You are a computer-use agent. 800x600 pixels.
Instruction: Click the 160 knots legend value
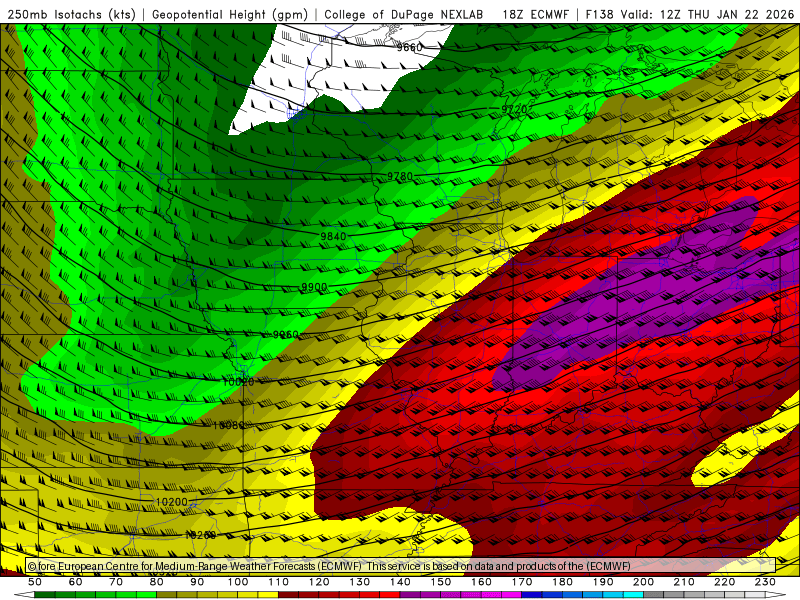[x=481, y=582]
